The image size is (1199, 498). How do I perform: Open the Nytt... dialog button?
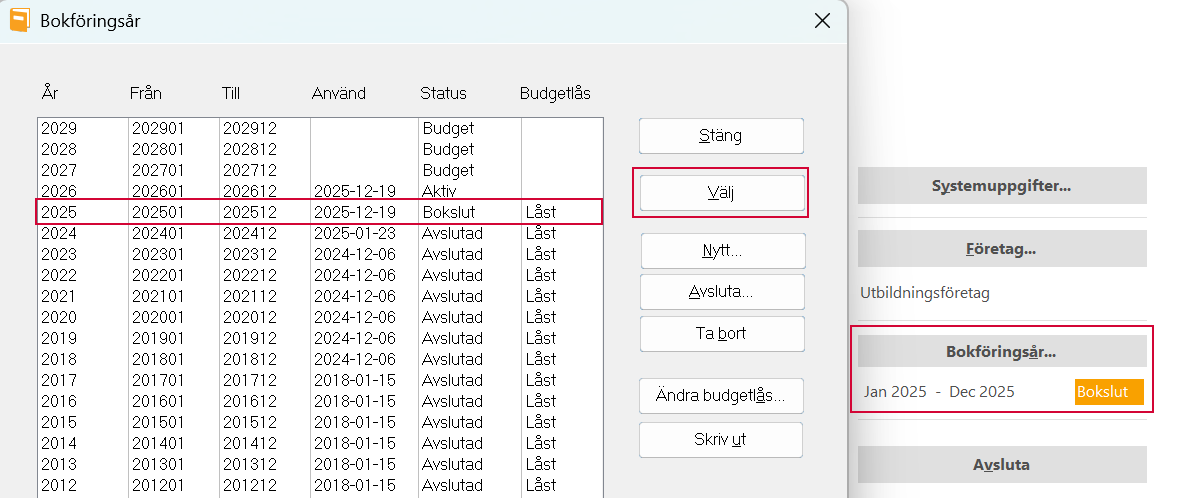click(721, 251)
